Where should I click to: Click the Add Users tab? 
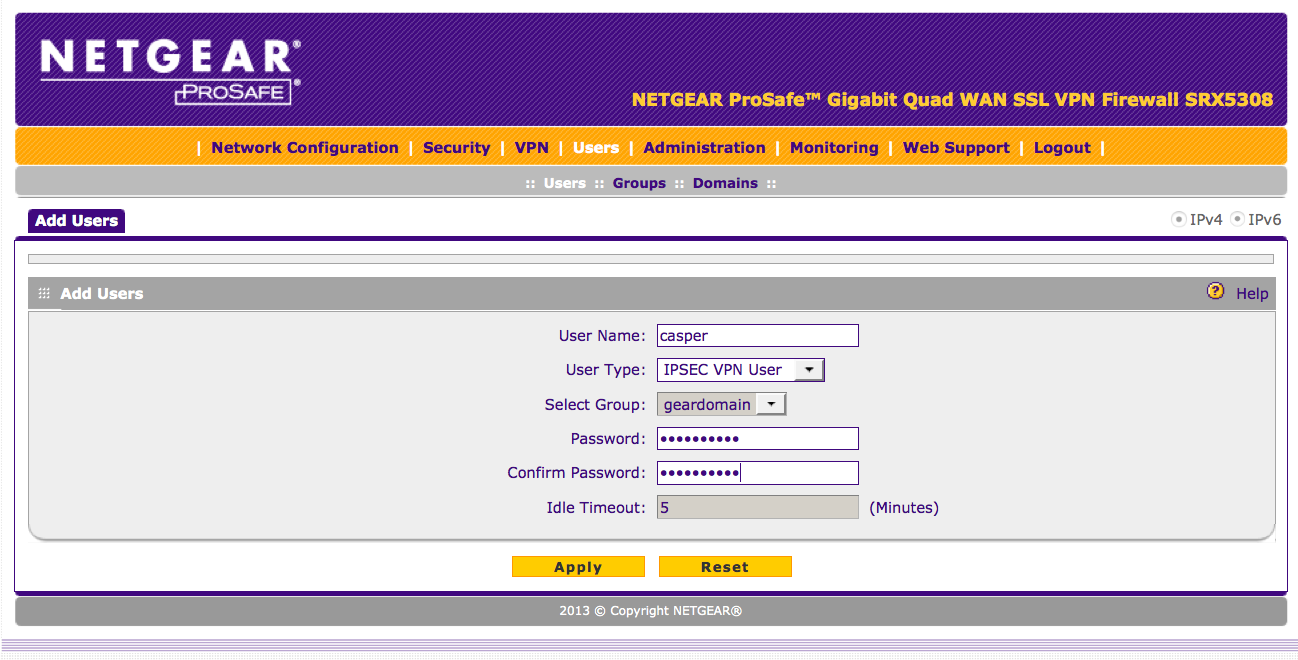(x=77, y=220)
